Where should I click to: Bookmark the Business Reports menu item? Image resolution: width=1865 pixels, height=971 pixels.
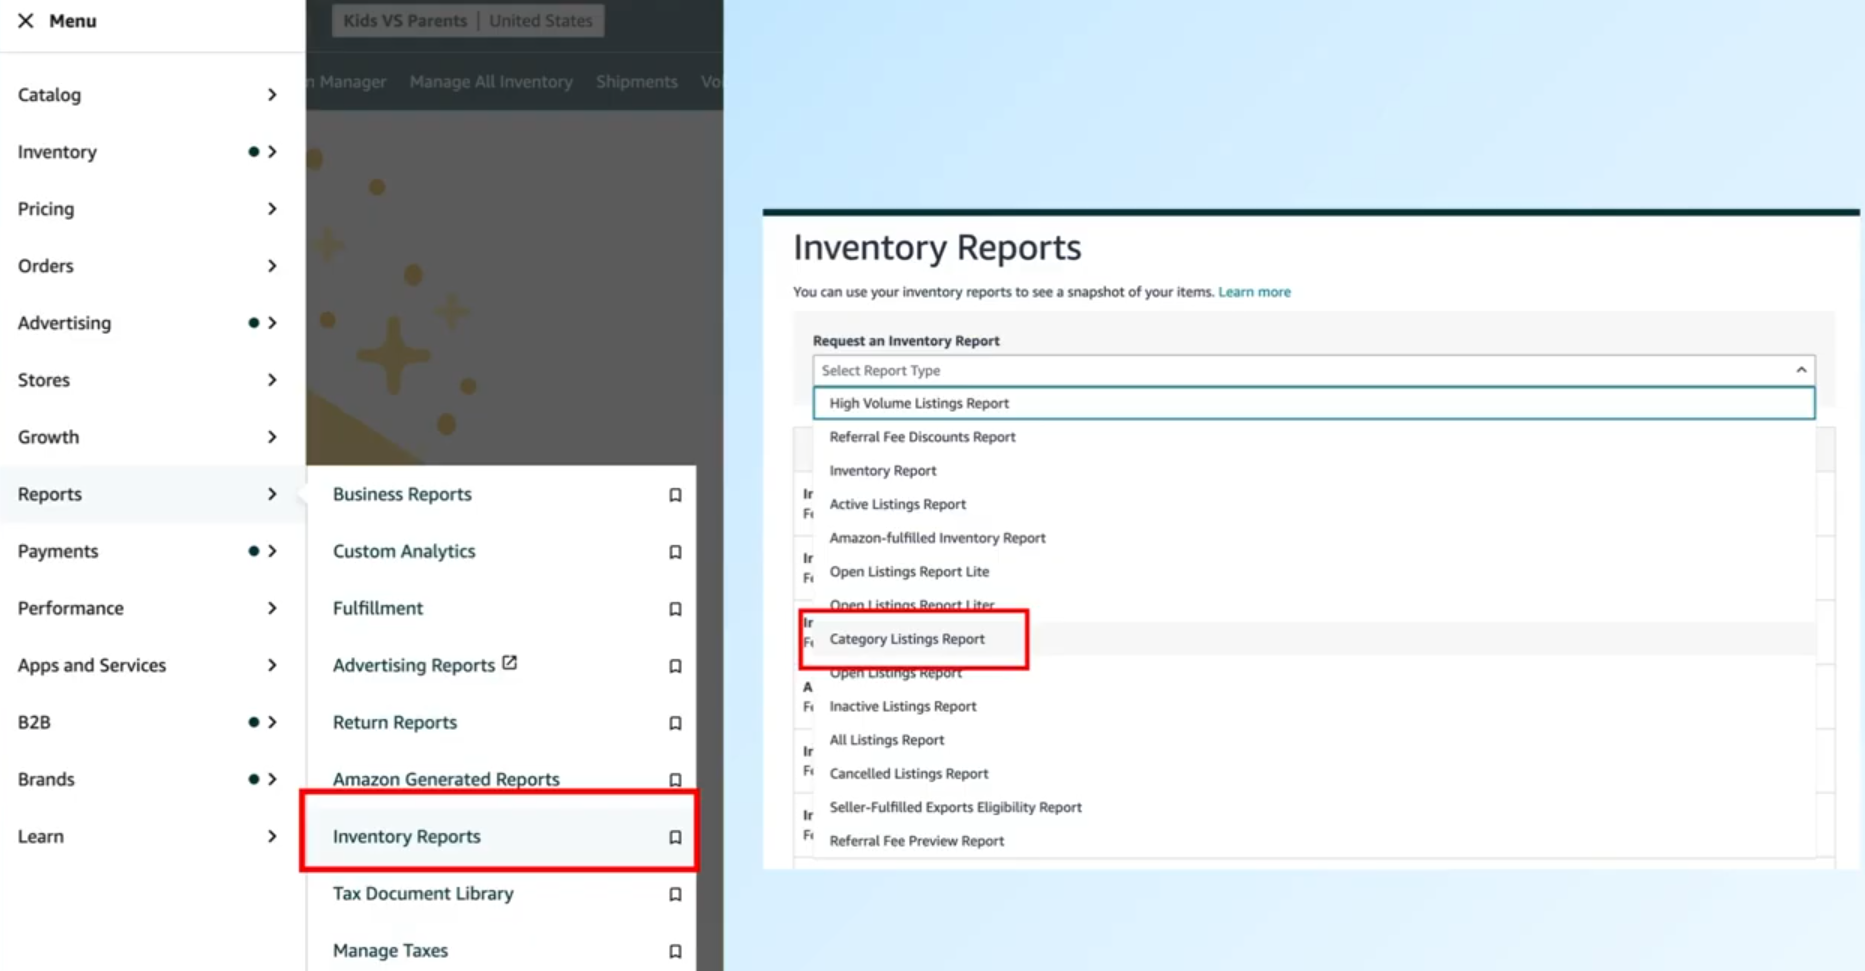(675, 495)
